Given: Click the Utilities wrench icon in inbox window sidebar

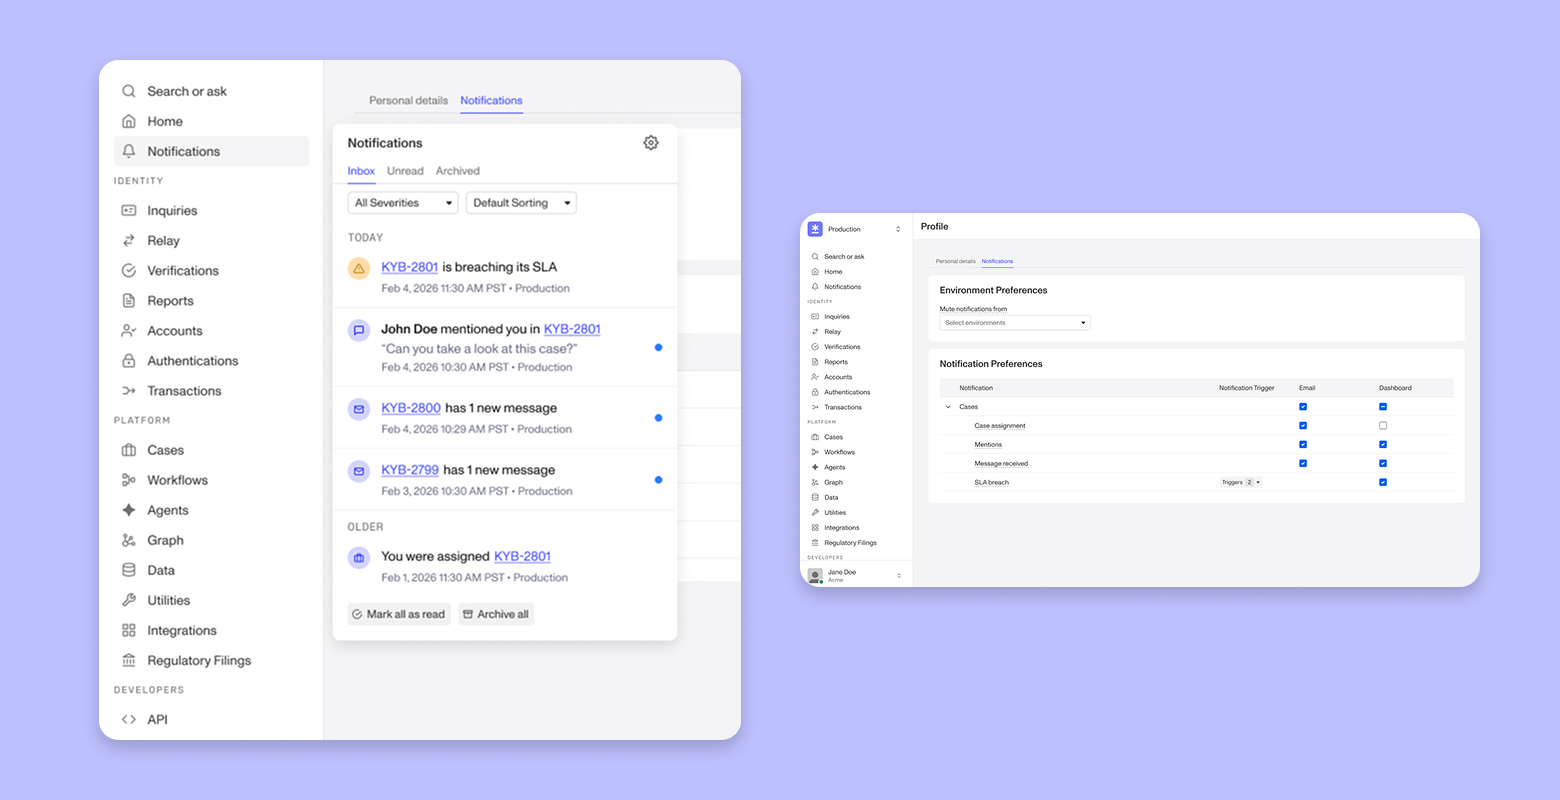Looking at the screenshot, I should (129, 600).
